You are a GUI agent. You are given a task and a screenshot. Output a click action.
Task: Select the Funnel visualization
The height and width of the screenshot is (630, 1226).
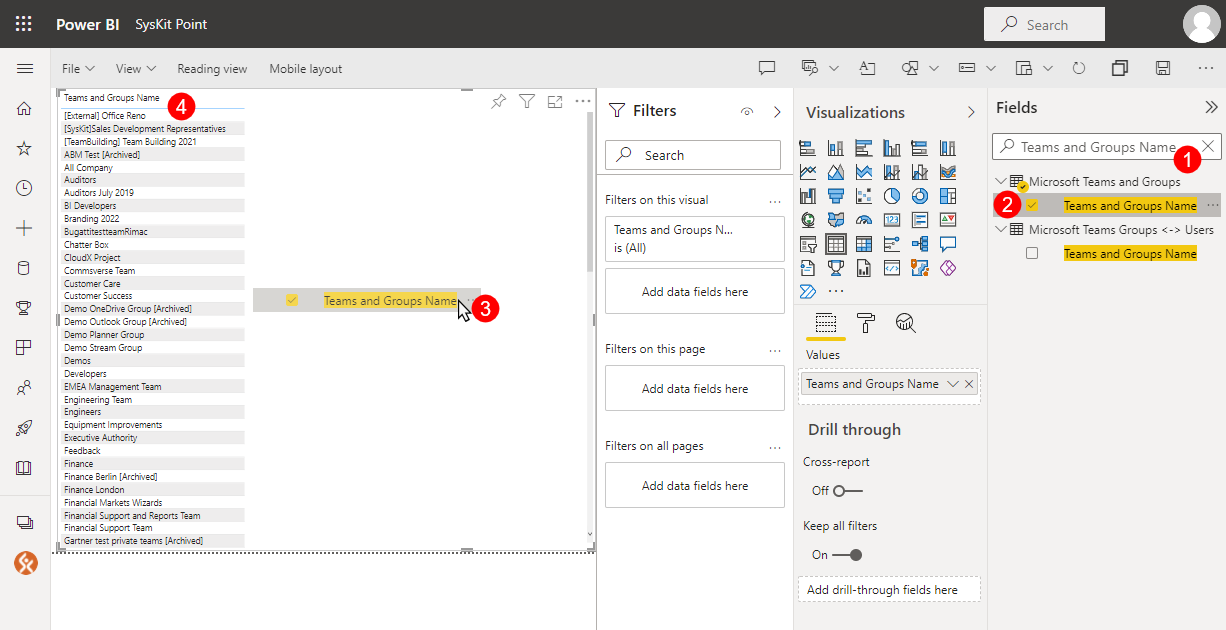click(x=836, y=196)
